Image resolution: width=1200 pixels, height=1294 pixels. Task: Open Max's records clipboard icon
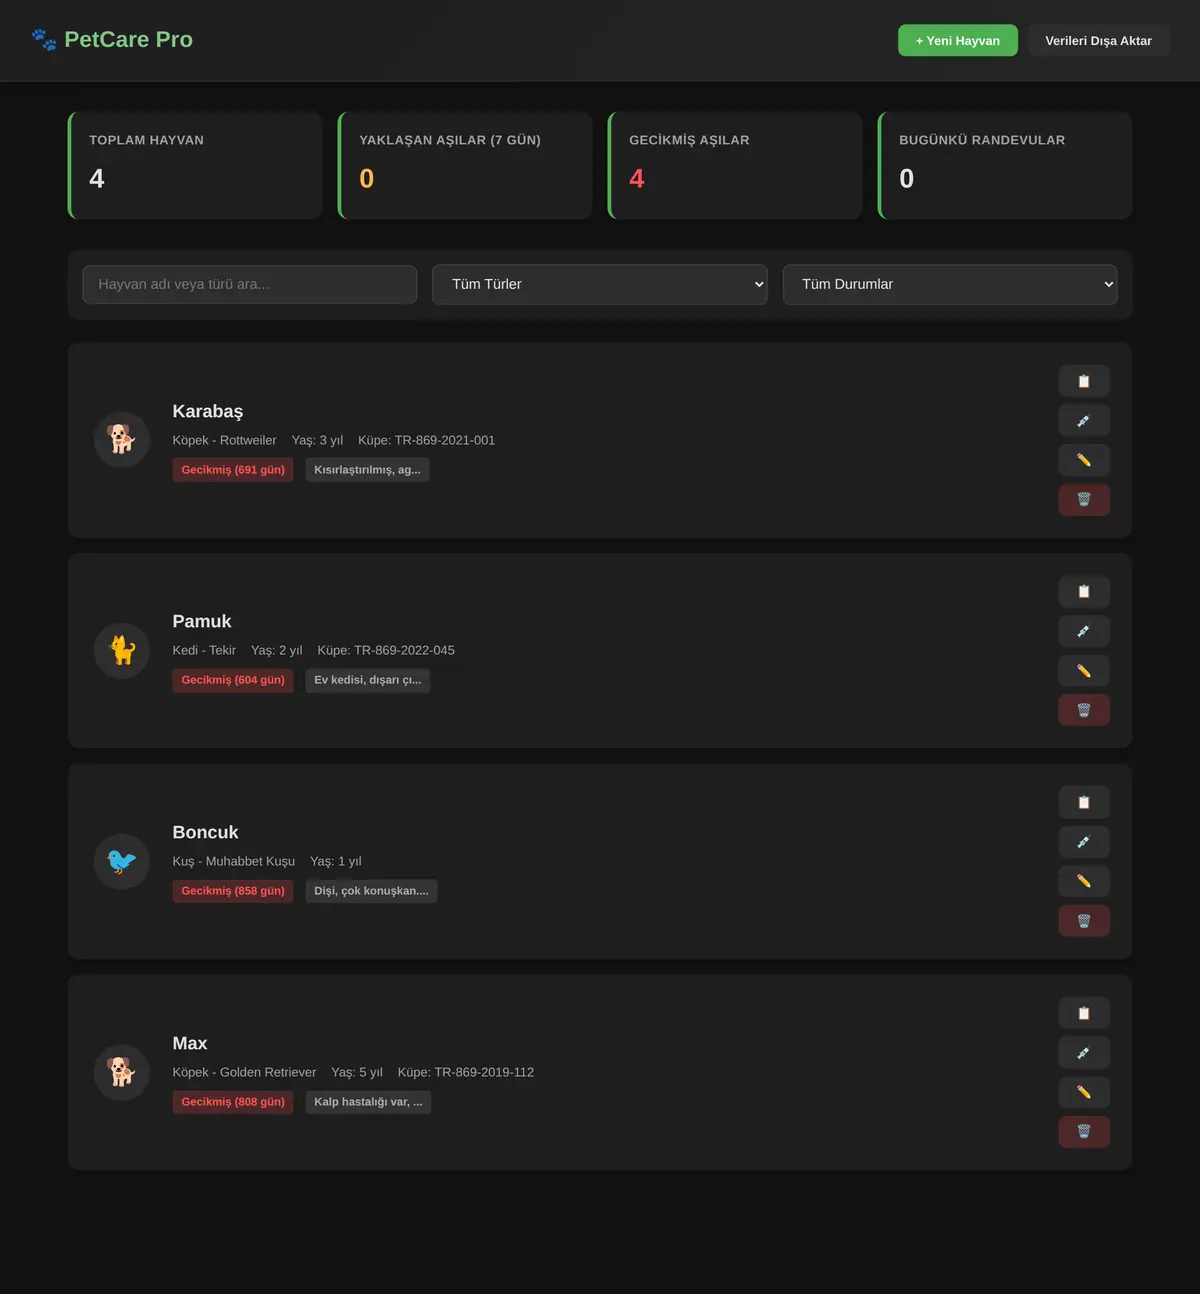point(1084,1013)
